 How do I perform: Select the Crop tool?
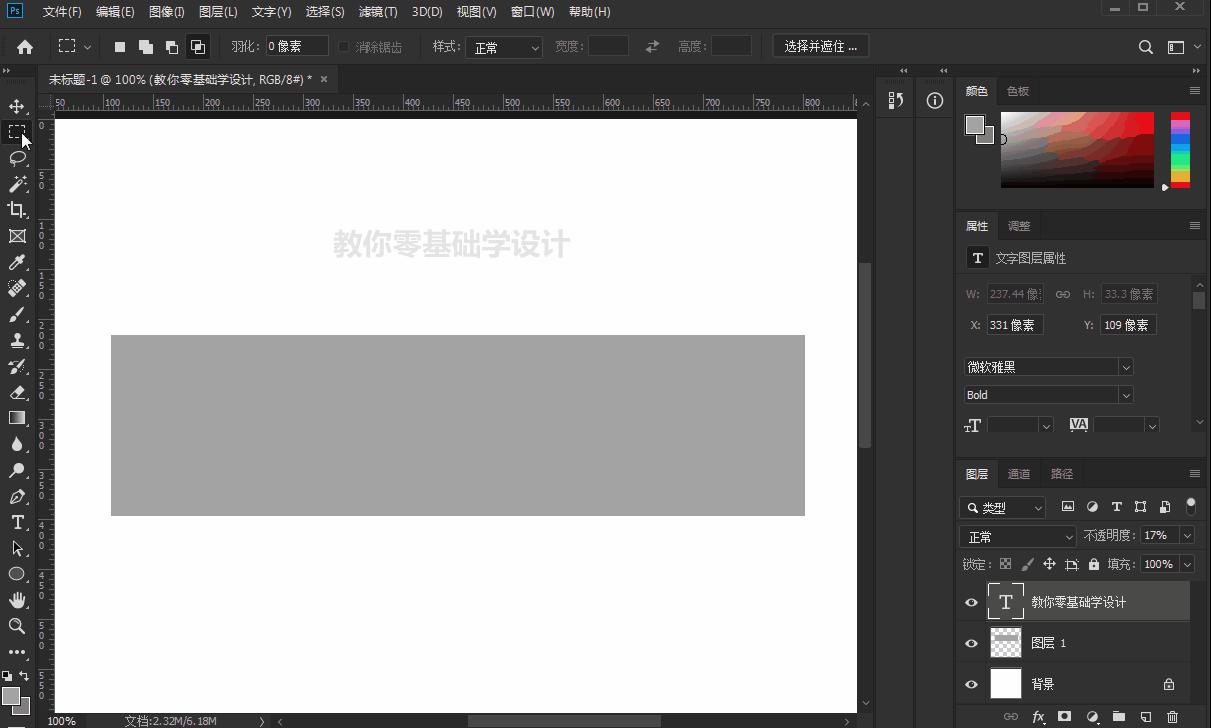pyautogui.click(x=17, y=210)
